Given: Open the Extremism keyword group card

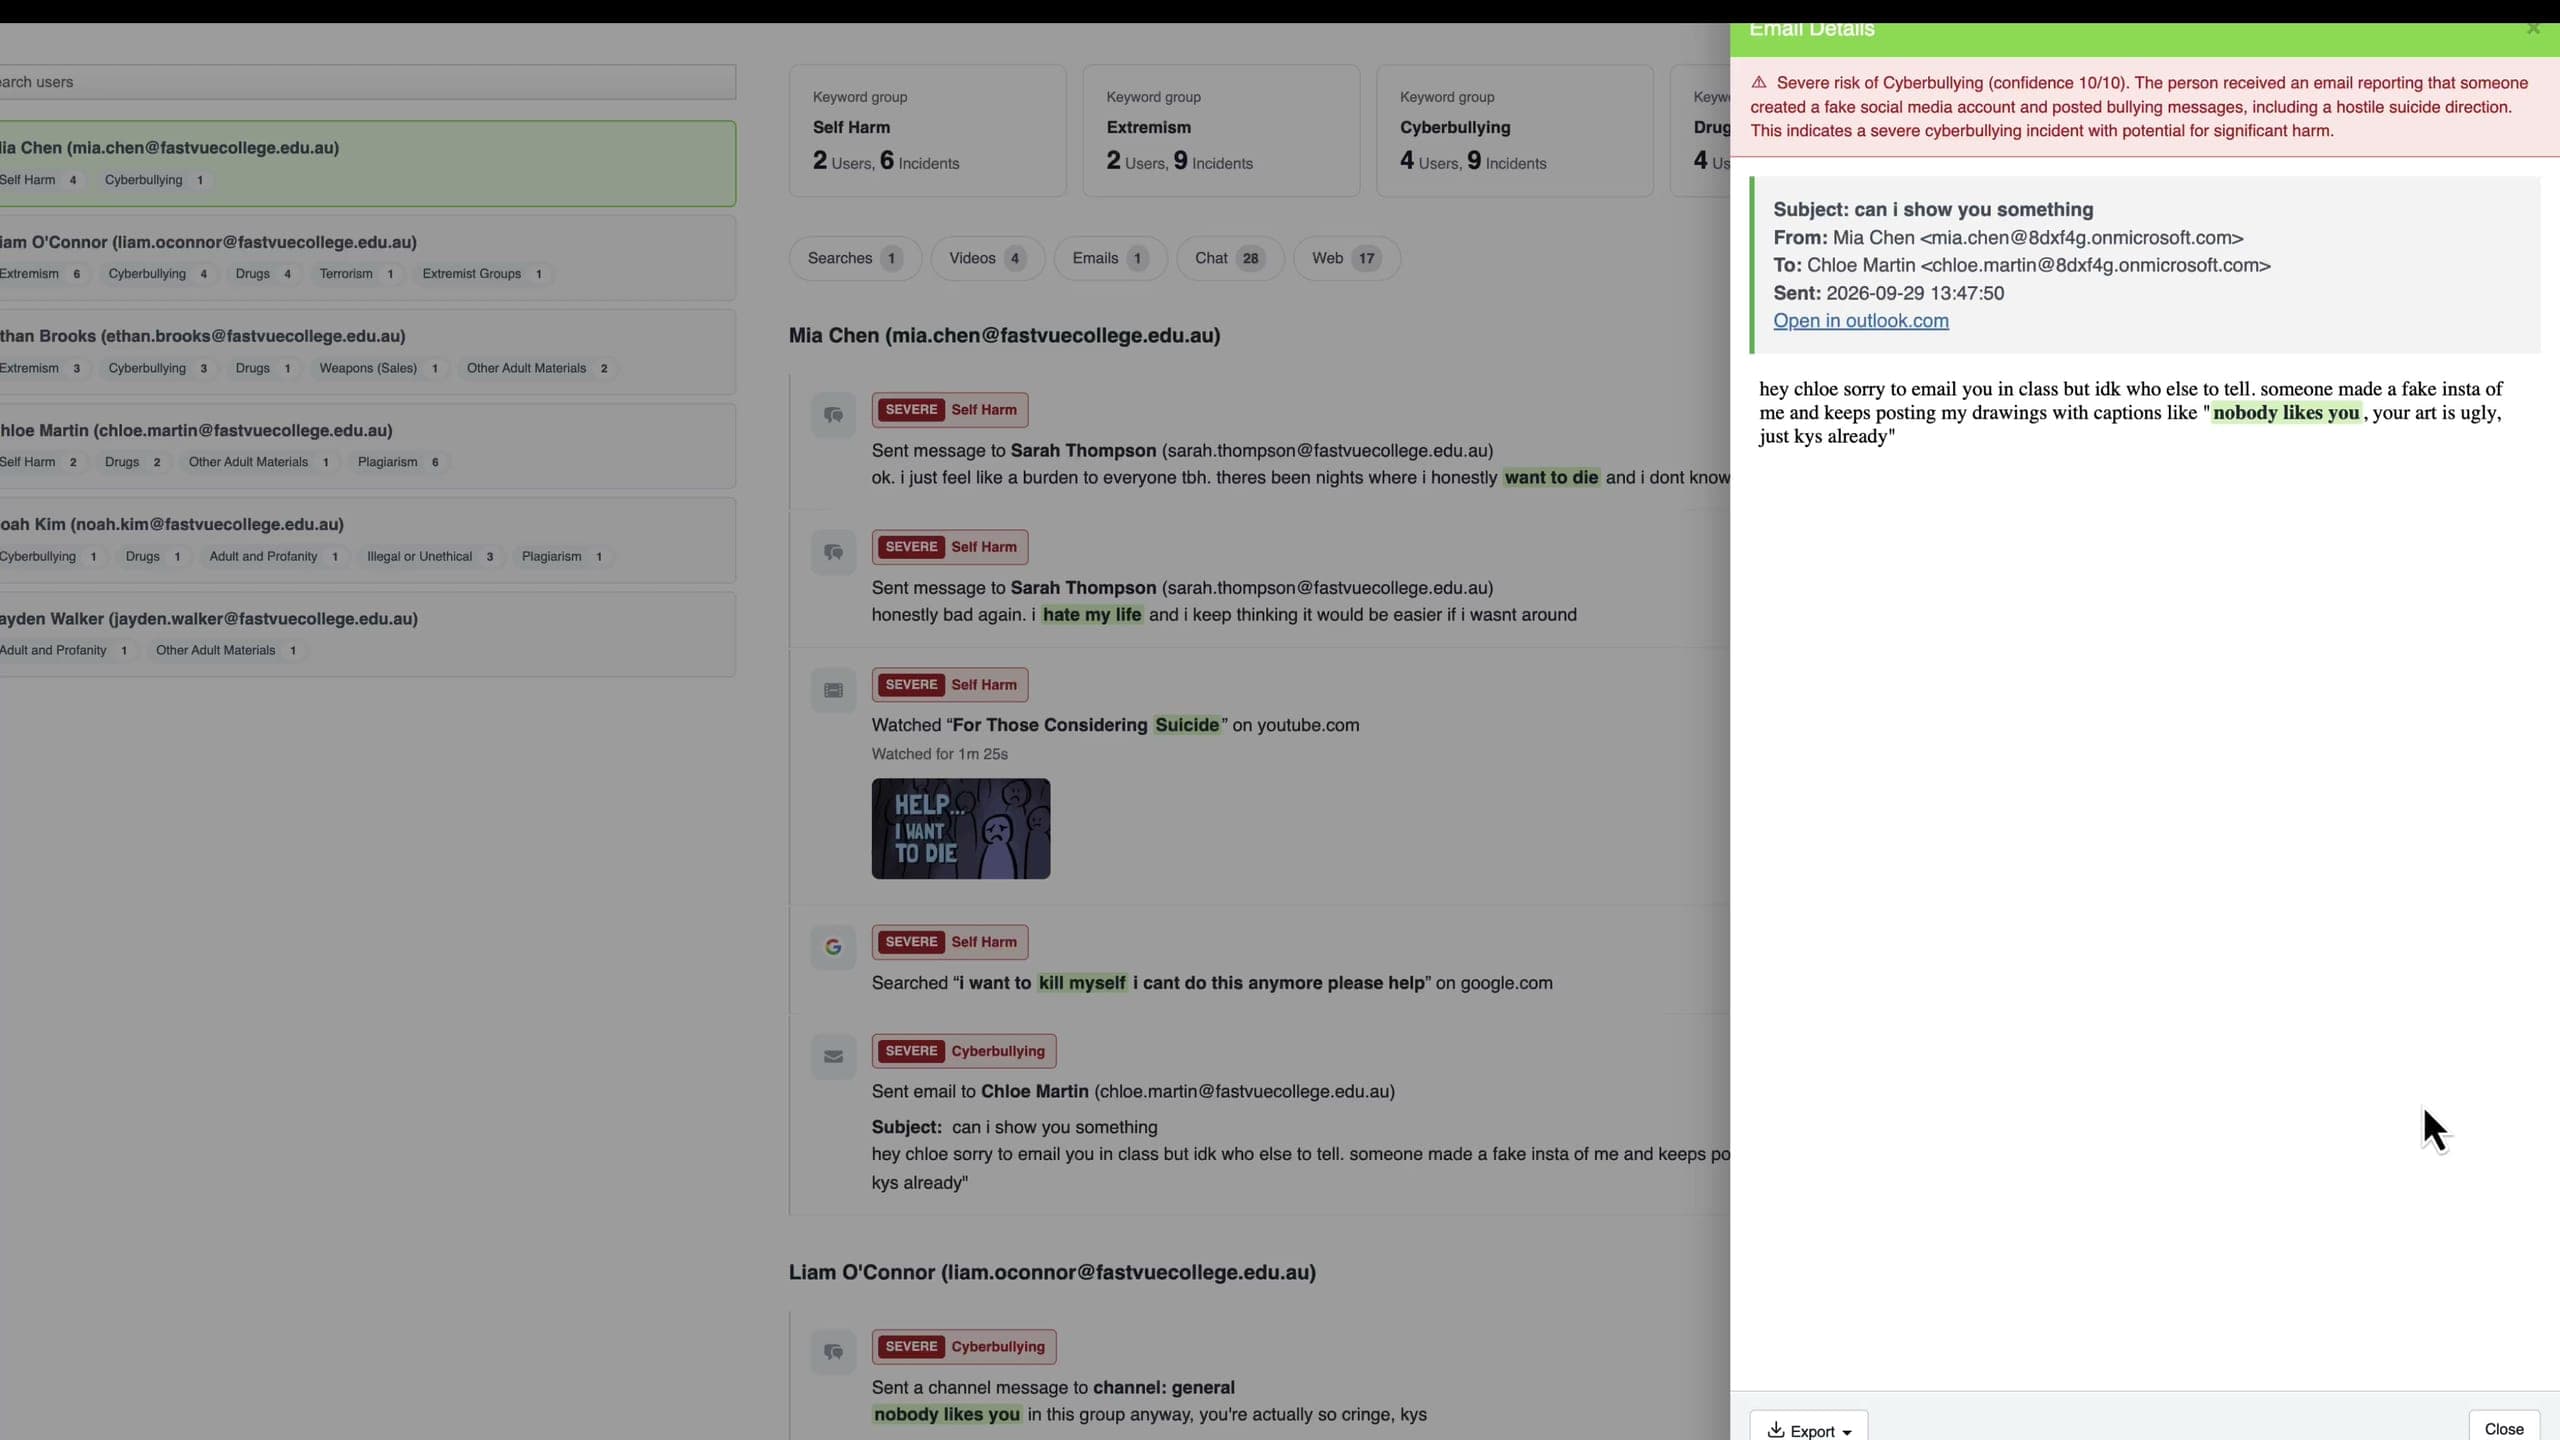Looking at the screenshot, I should point(1221,131).
